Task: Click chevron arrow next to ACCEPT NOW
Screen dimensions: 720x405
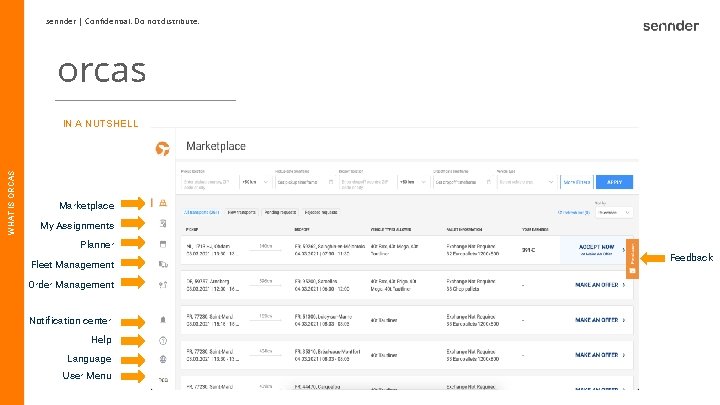Action: (x=624, y=250)
